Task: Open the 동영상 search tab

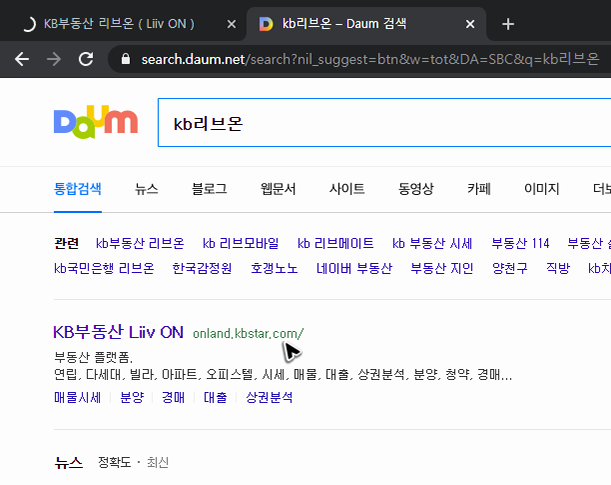Action: [416, 189]
